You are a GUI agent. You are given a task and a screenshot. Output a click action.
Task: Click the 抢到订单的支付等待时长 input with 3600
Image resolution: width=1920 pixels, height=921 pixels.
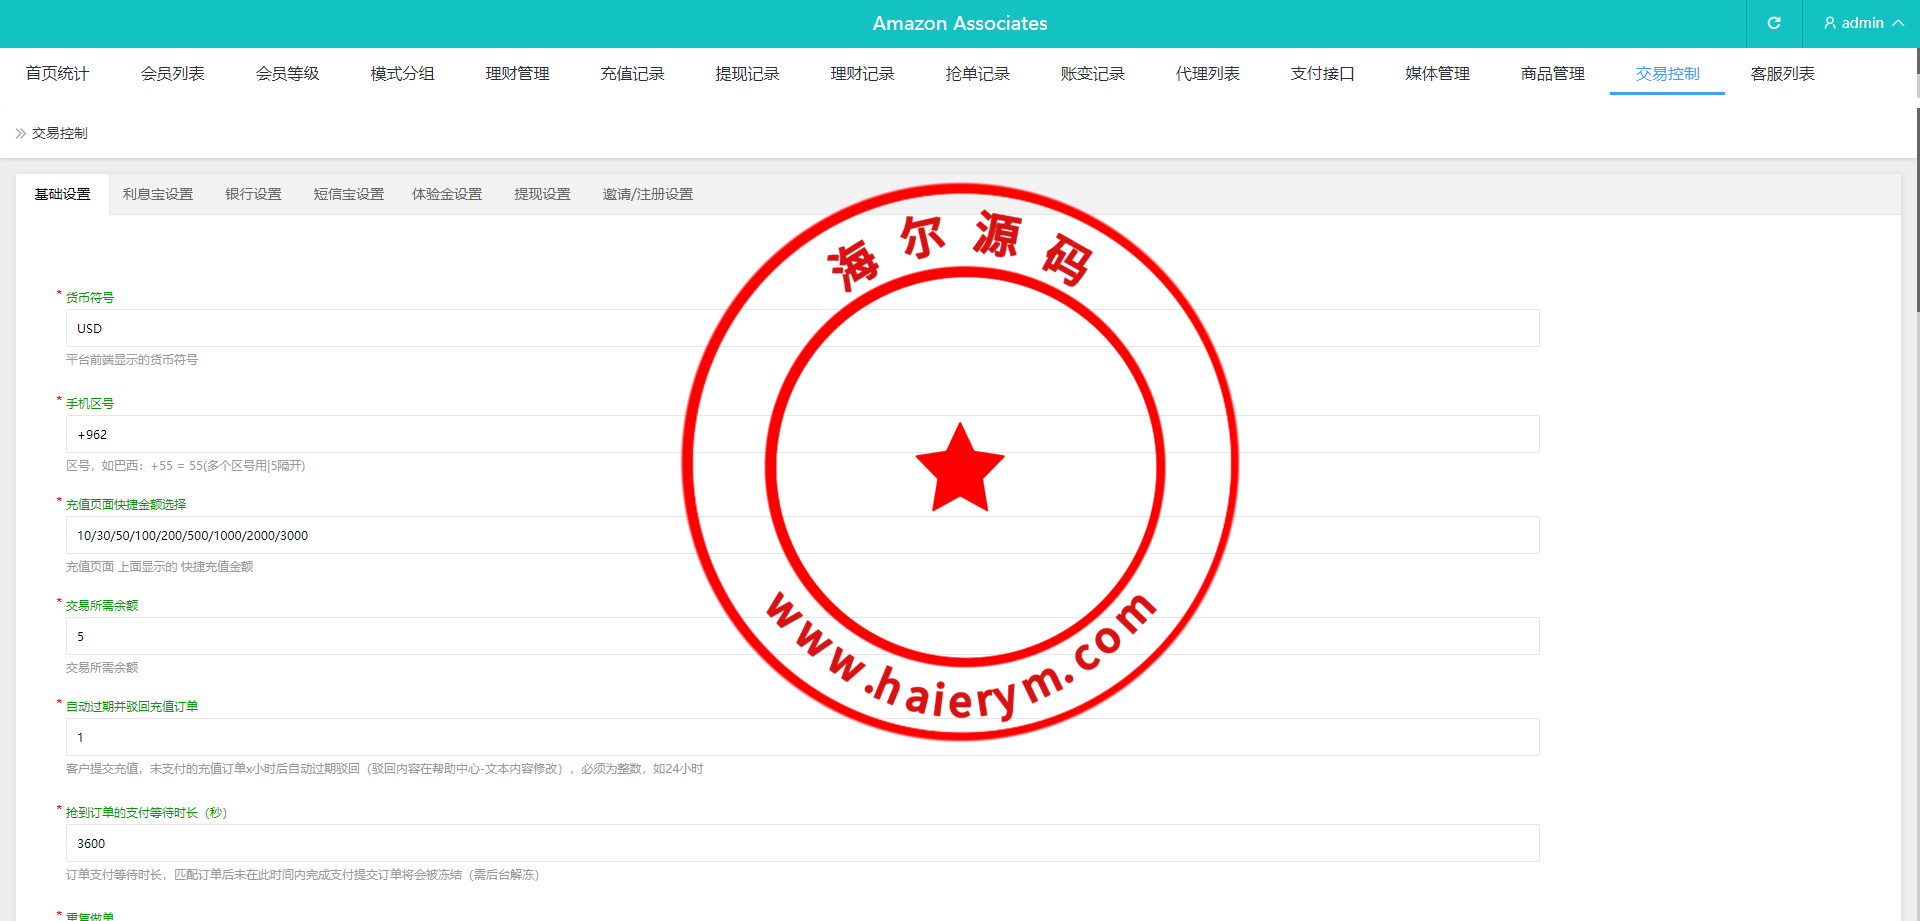[802, 843]
